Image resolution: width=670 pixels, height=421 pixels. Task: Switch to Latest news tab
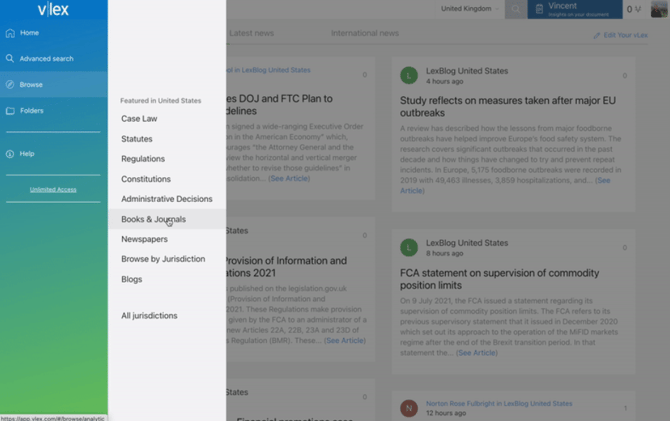251,33
